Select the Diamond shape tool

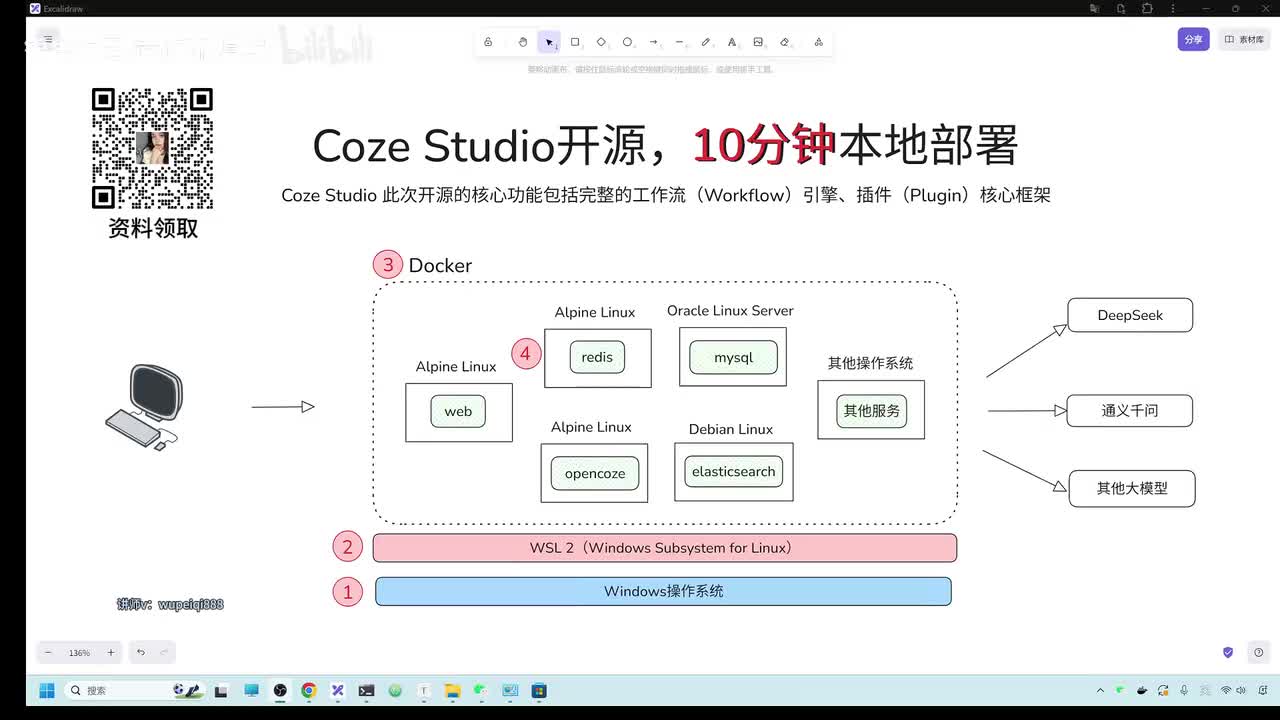(x=601, y=42)
